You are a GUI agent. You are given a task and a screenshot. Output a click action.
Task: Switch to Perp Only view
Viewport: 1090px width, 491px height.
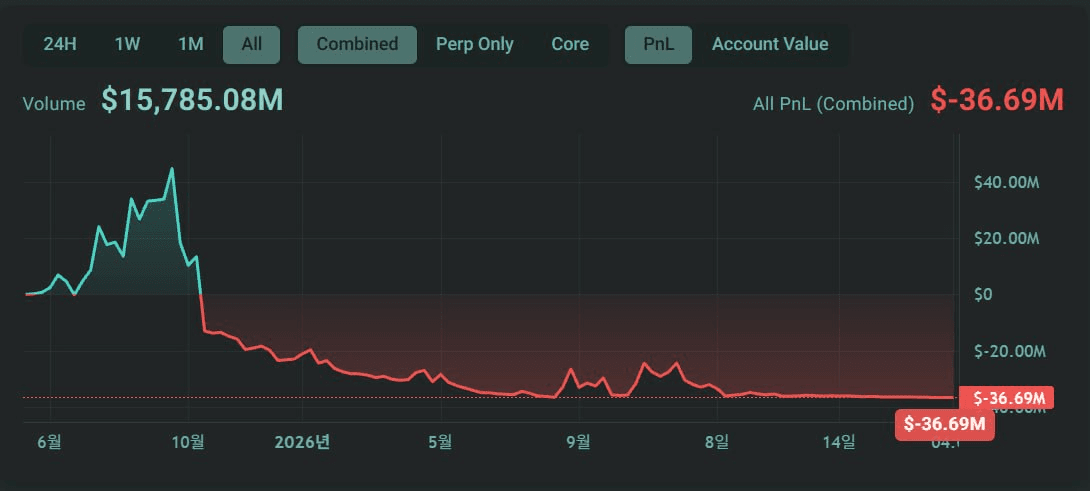coord(475,45)
